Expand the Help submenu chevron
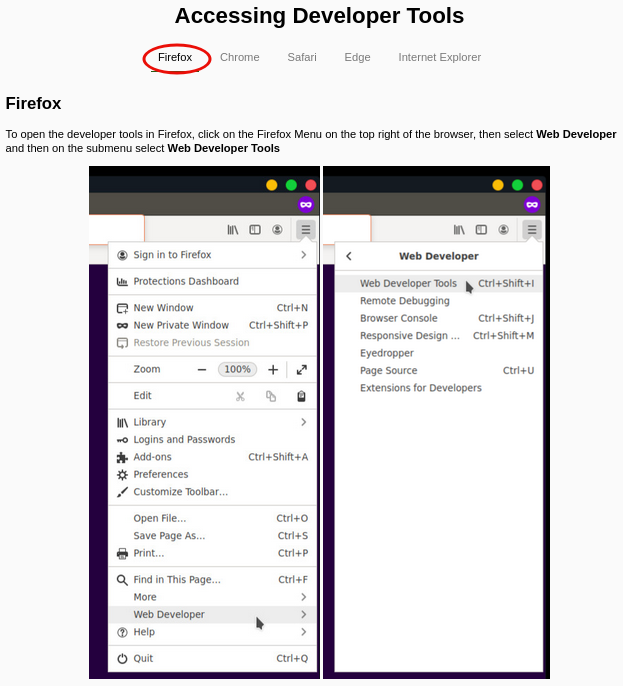Image resolution: width=623 pixels, height=686 pixels. click(x=304, y=632)
